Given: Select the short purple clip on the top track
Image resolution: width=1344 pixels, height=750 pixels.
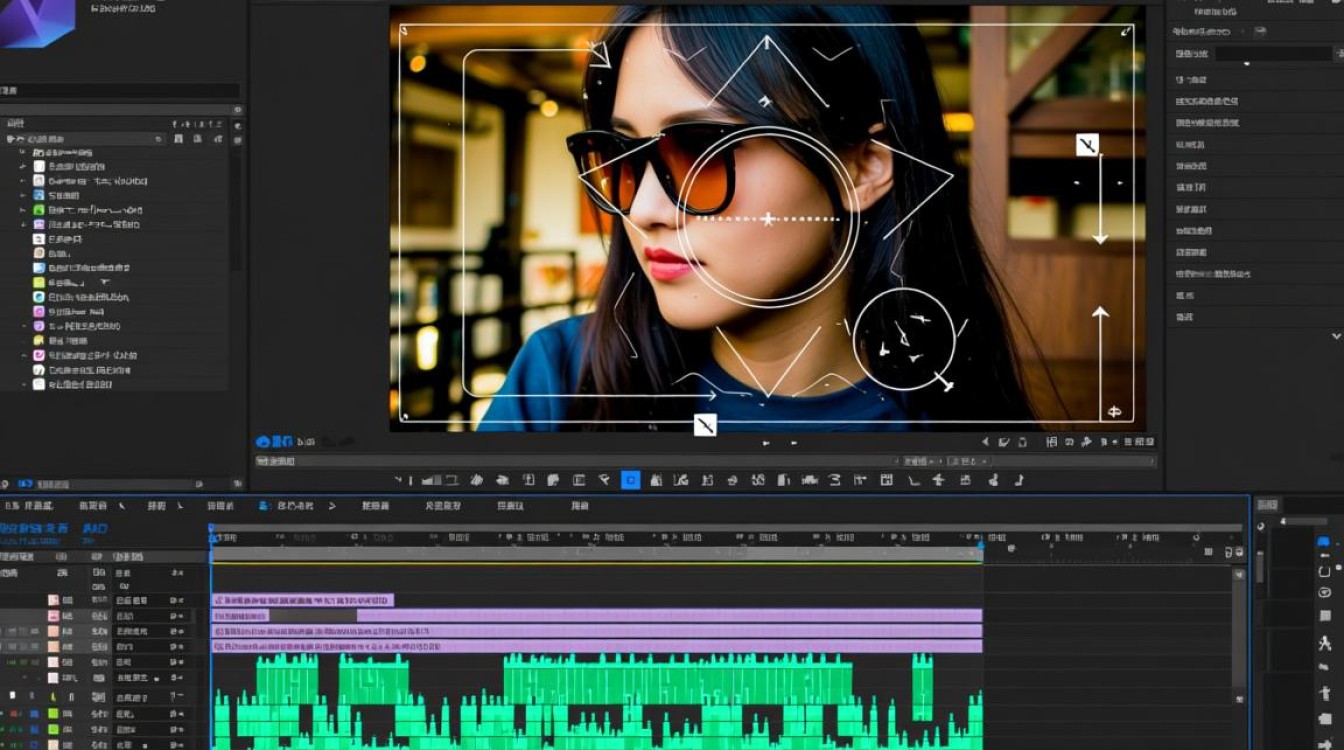Looking at the screenshot, I should (303, 600).
